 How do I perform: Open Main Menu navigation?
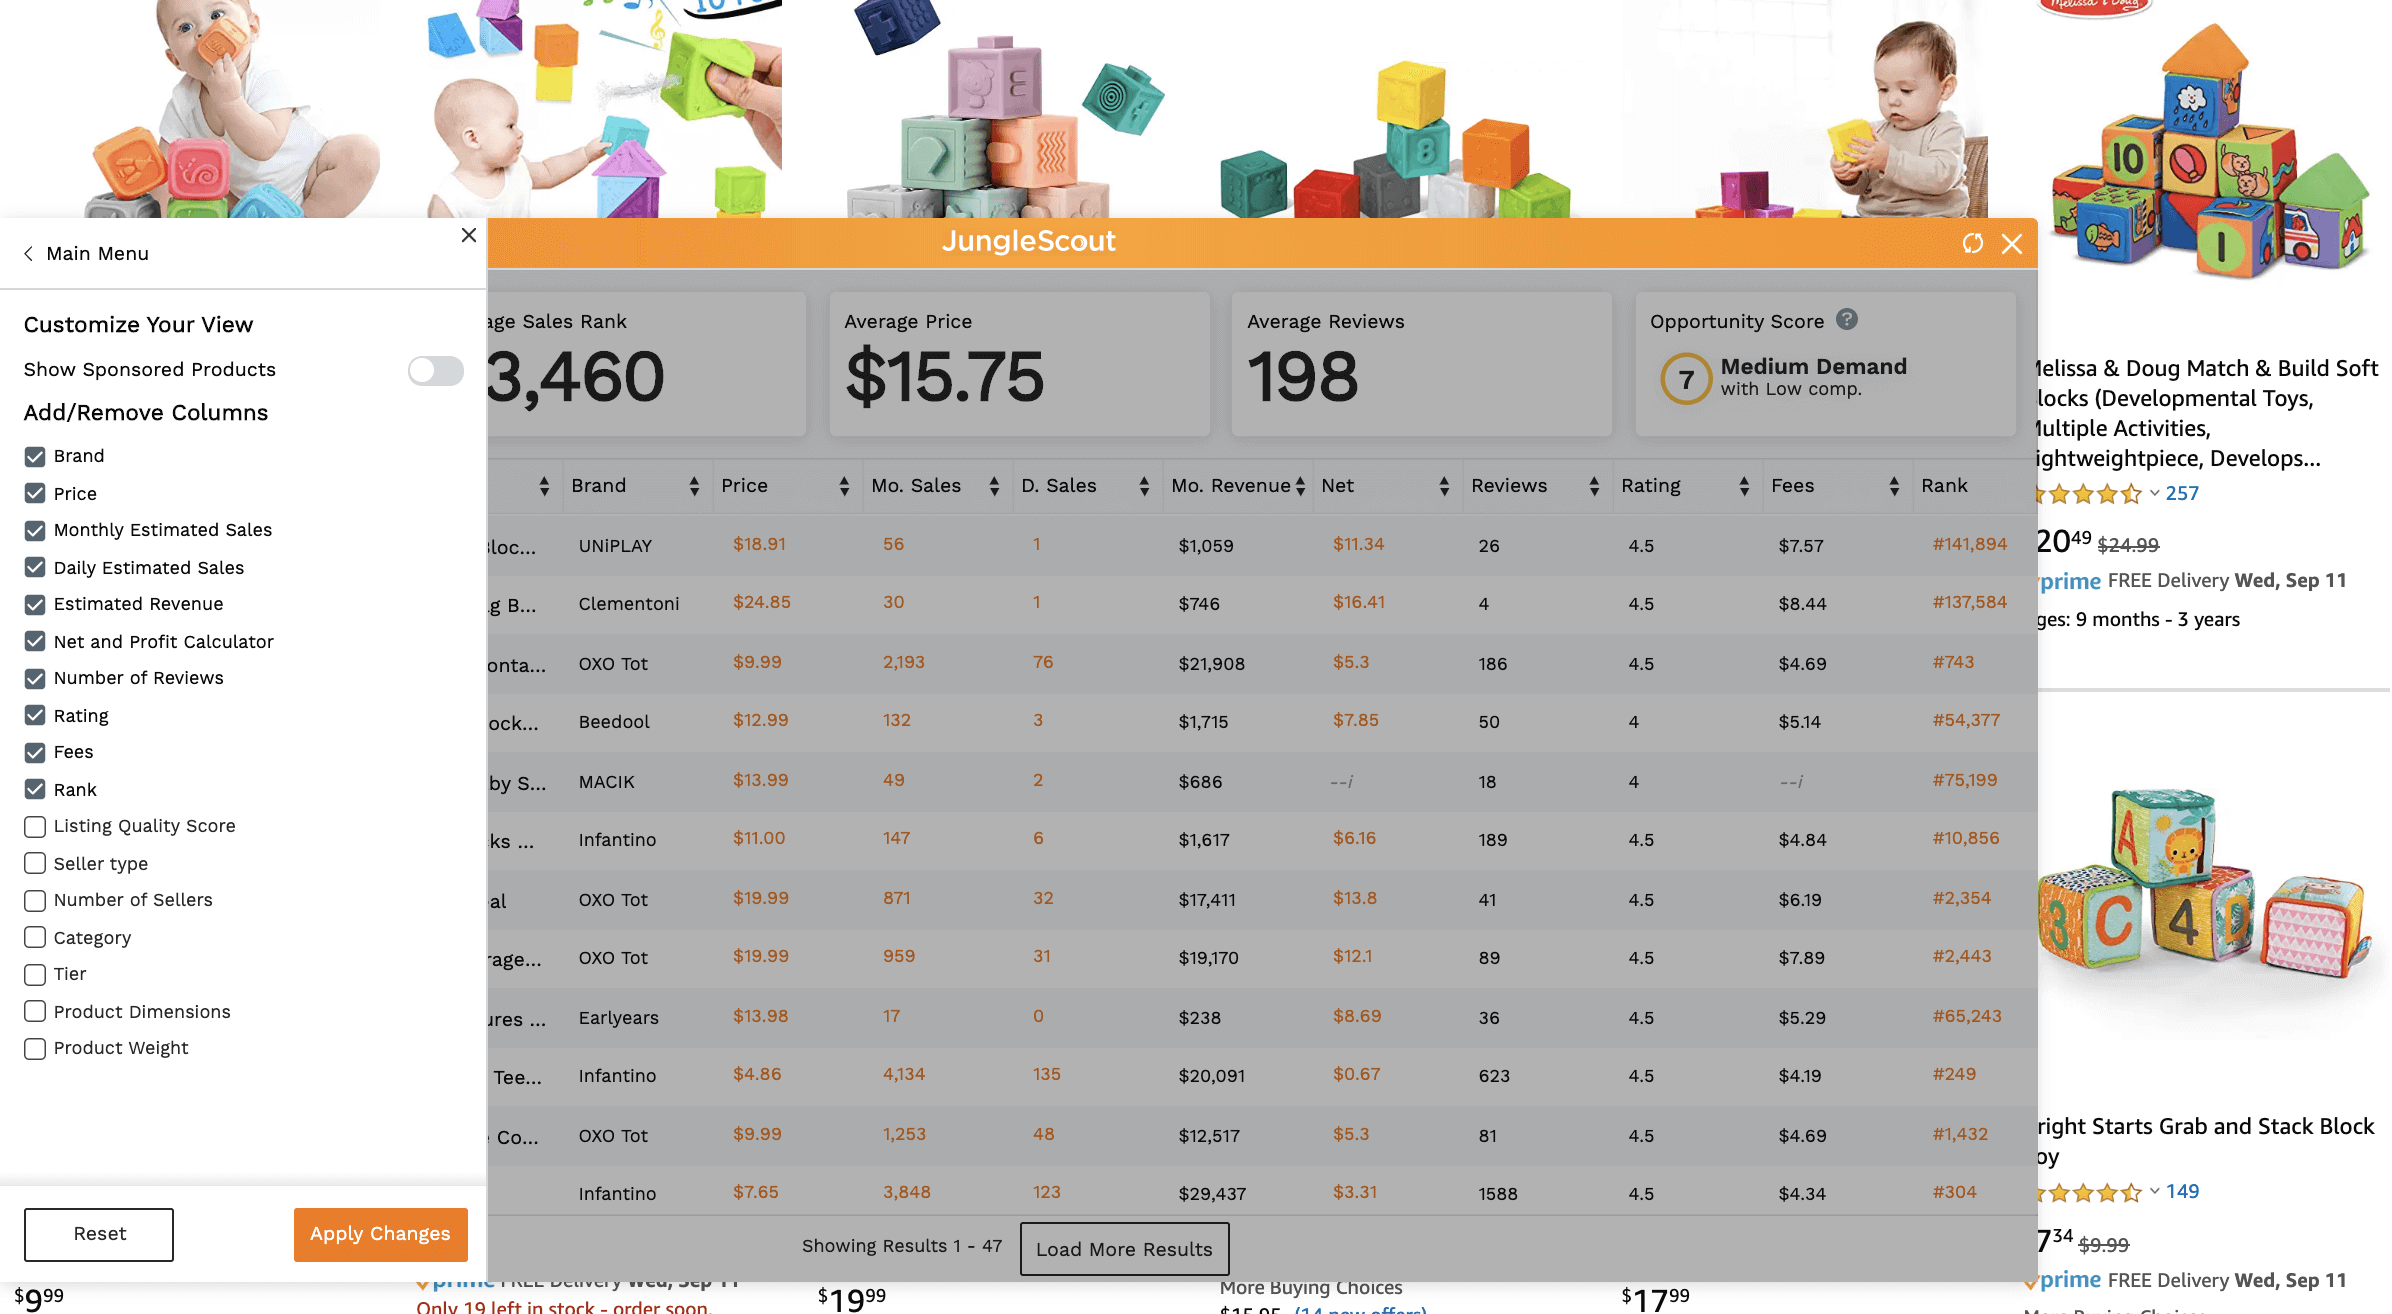84,252
